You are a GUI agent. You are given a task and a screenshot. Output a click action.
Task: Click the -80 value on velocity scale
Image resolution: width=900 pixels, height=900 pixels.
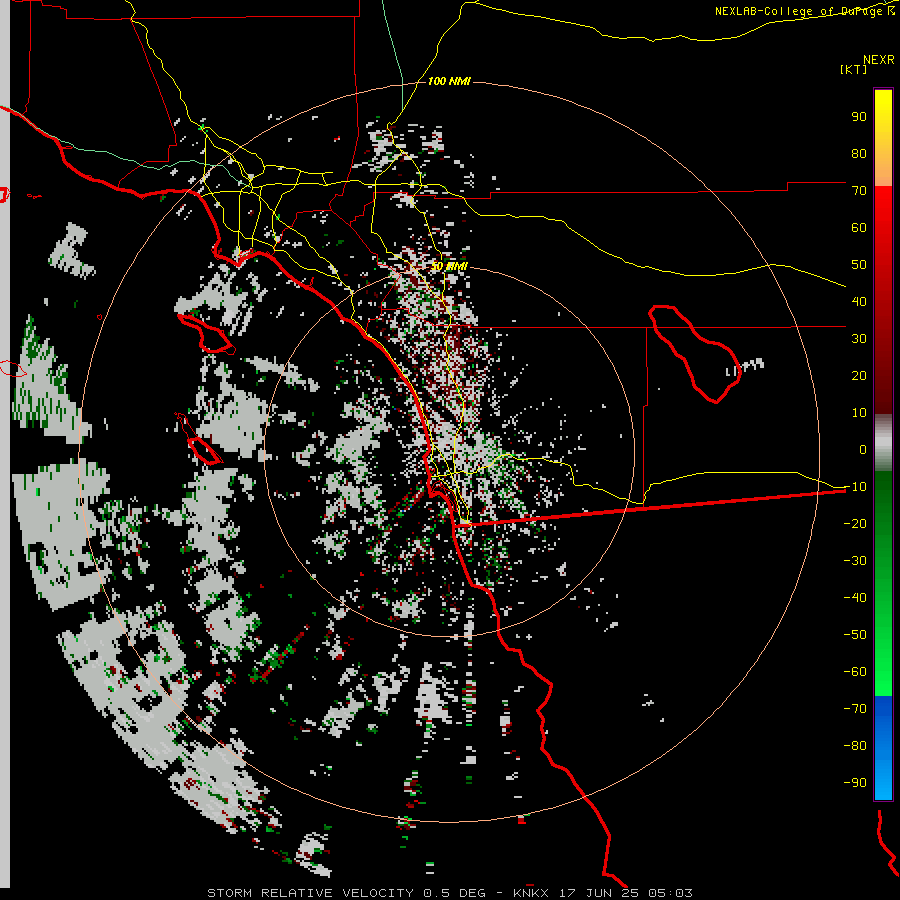point(855,746)
